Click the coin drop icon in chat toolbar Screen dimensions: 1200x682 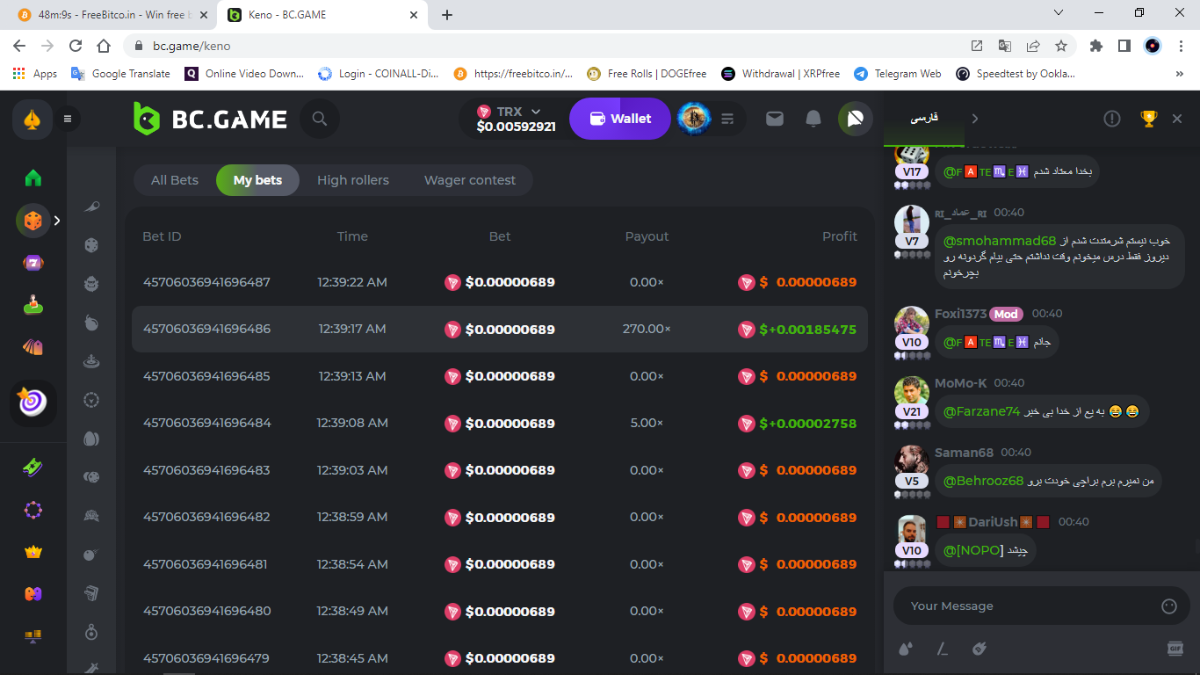tap(979, 649)
